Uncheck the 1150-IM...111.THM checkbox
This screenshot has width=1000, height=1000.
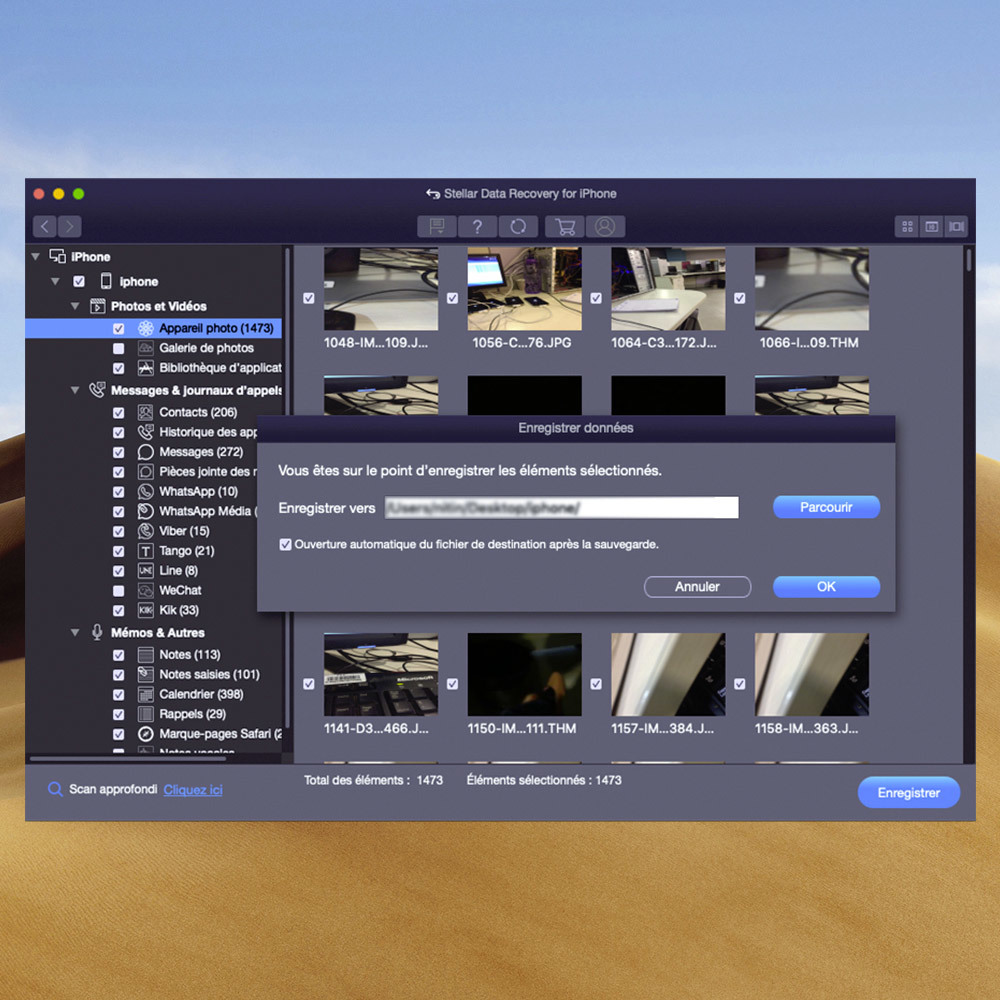[x=452, y=684]
